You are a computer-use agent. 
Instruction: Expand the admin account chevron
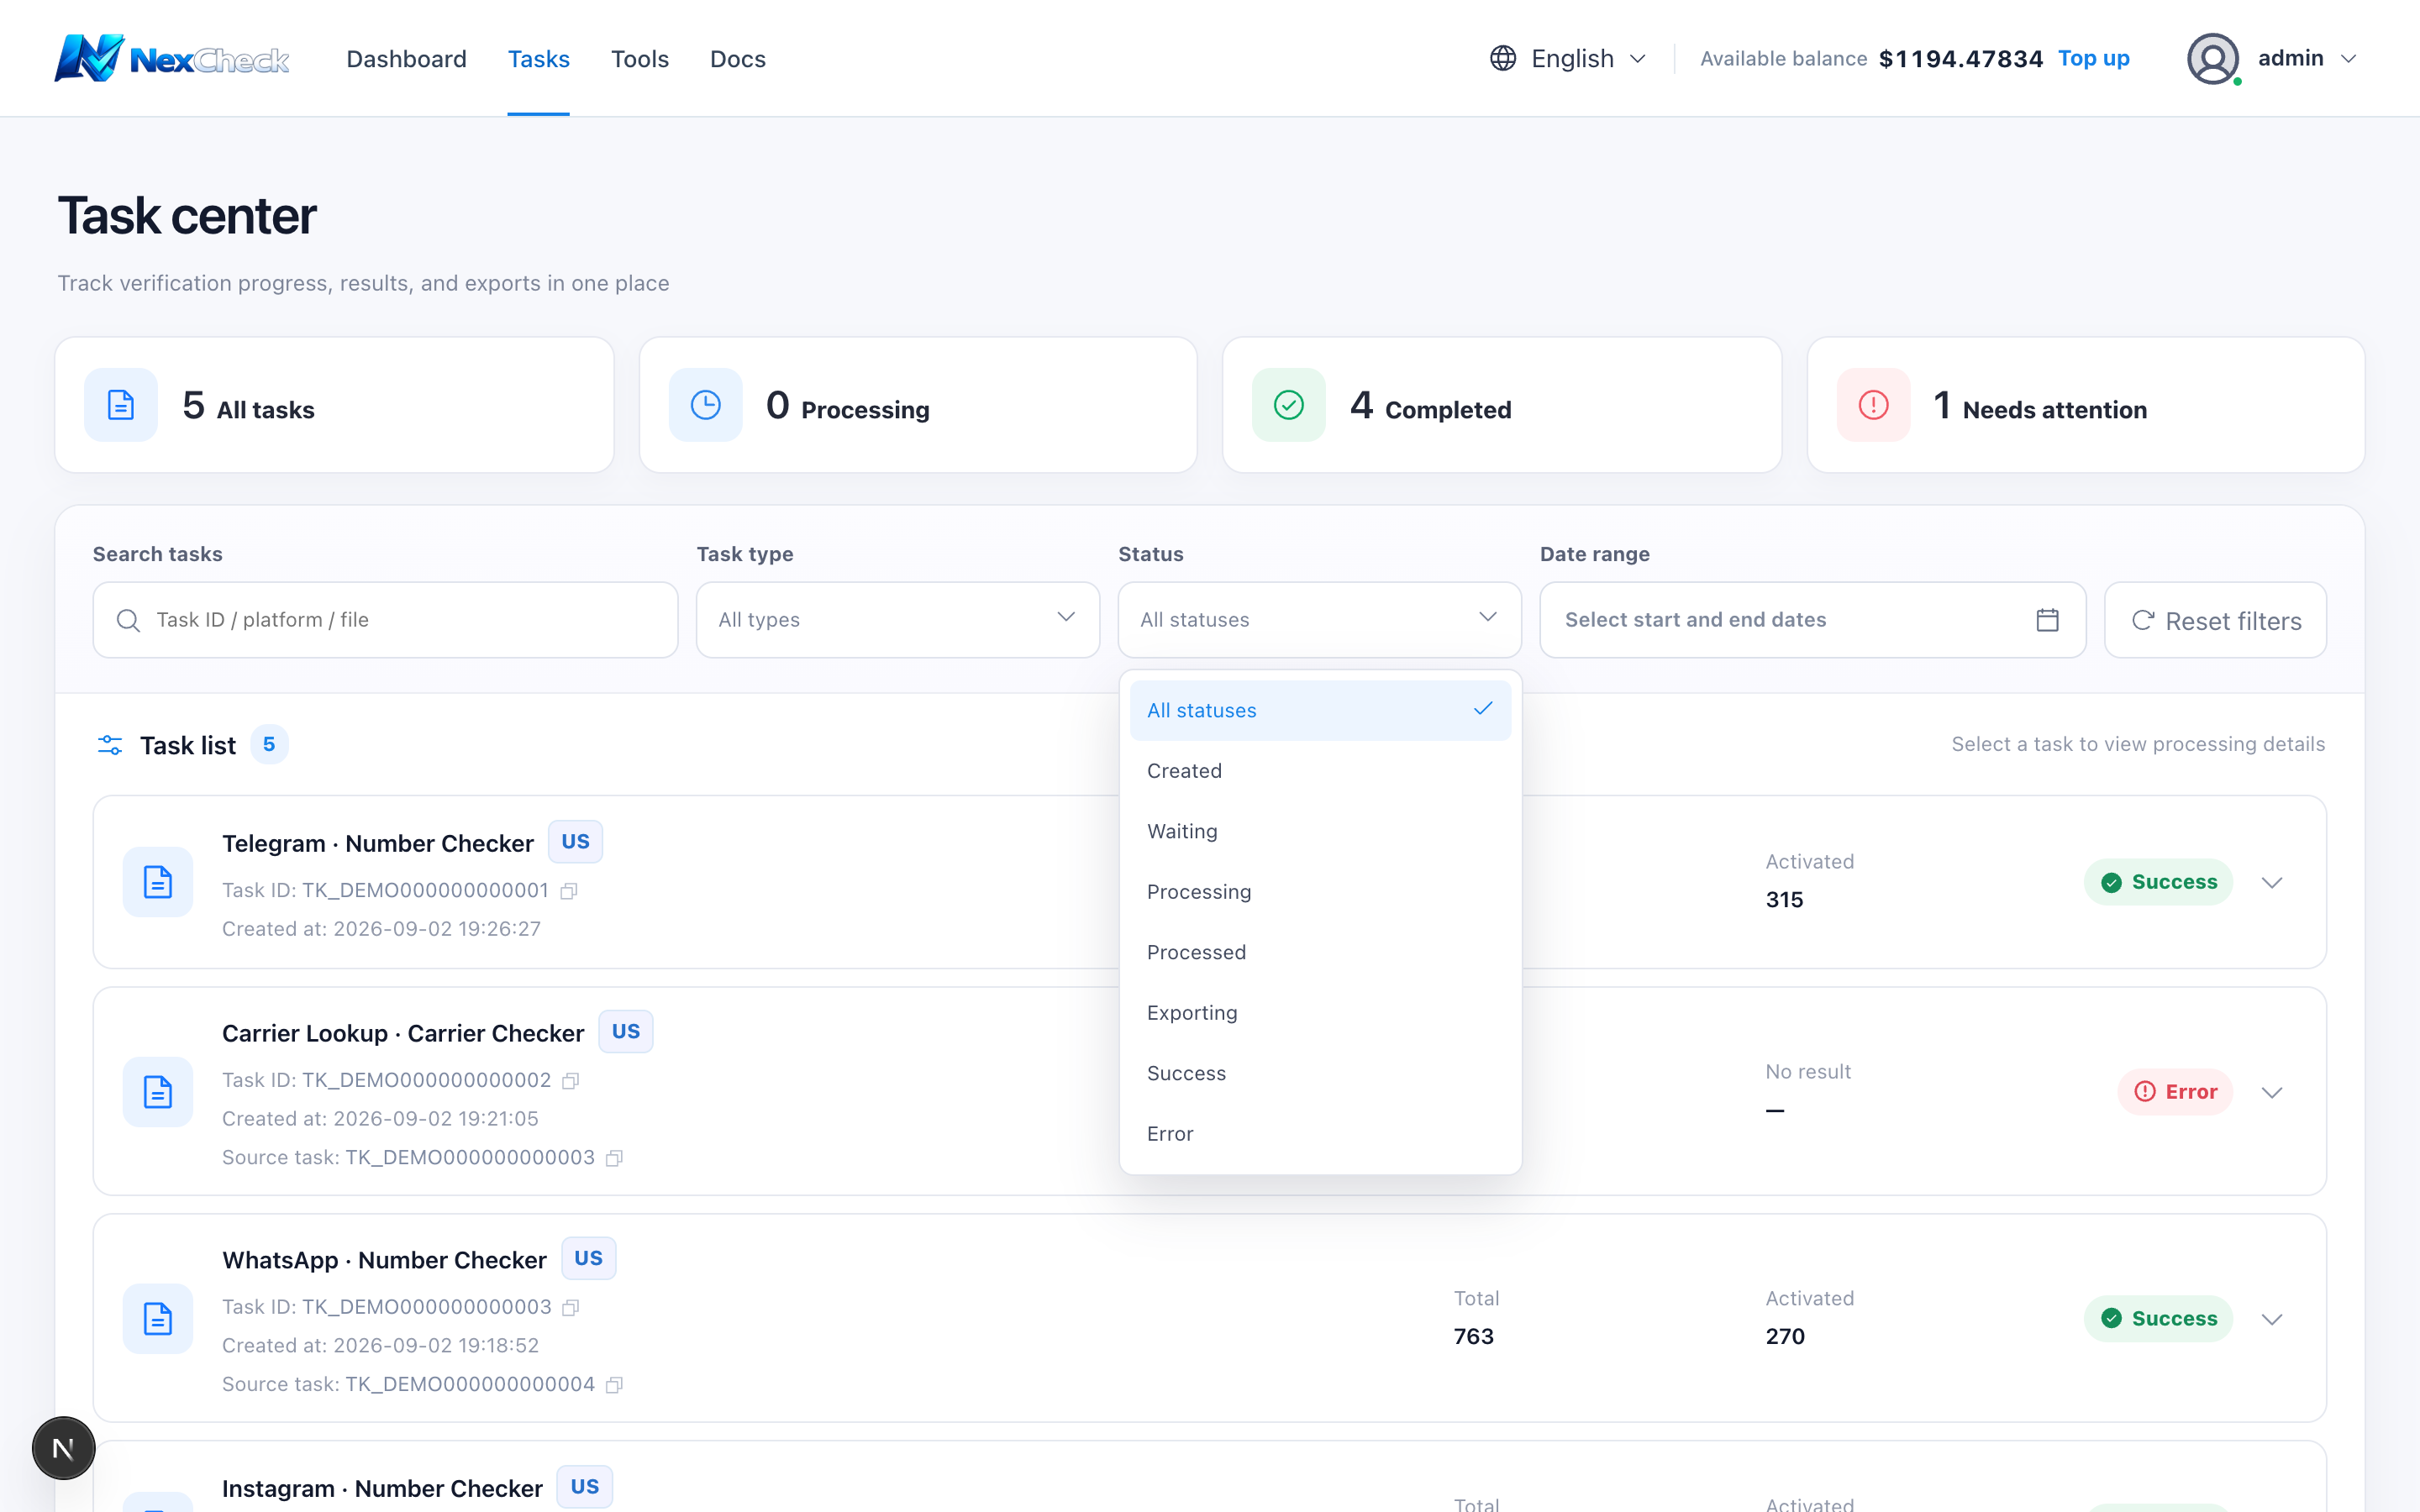[2348, 59]
